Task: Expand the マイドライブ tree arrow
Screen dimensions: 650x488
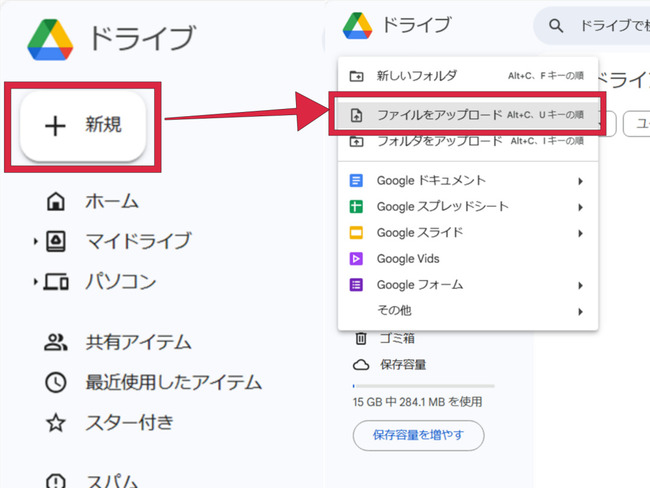Action: coord(36,241)
